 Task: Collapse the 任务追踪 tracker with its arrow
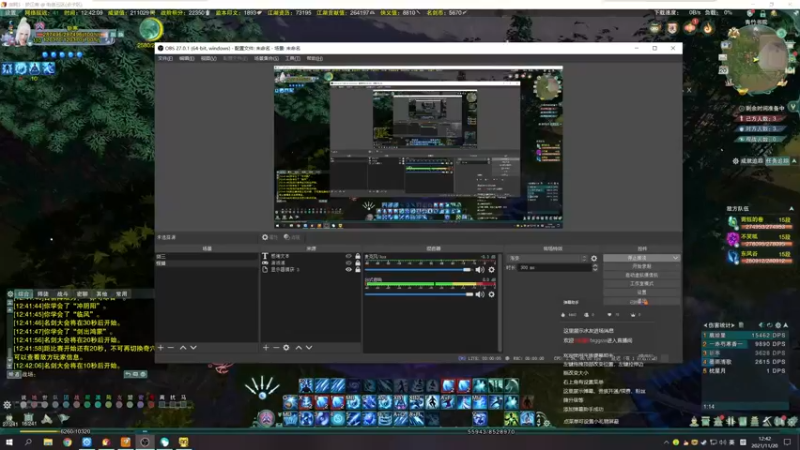[x=794, y=161]
